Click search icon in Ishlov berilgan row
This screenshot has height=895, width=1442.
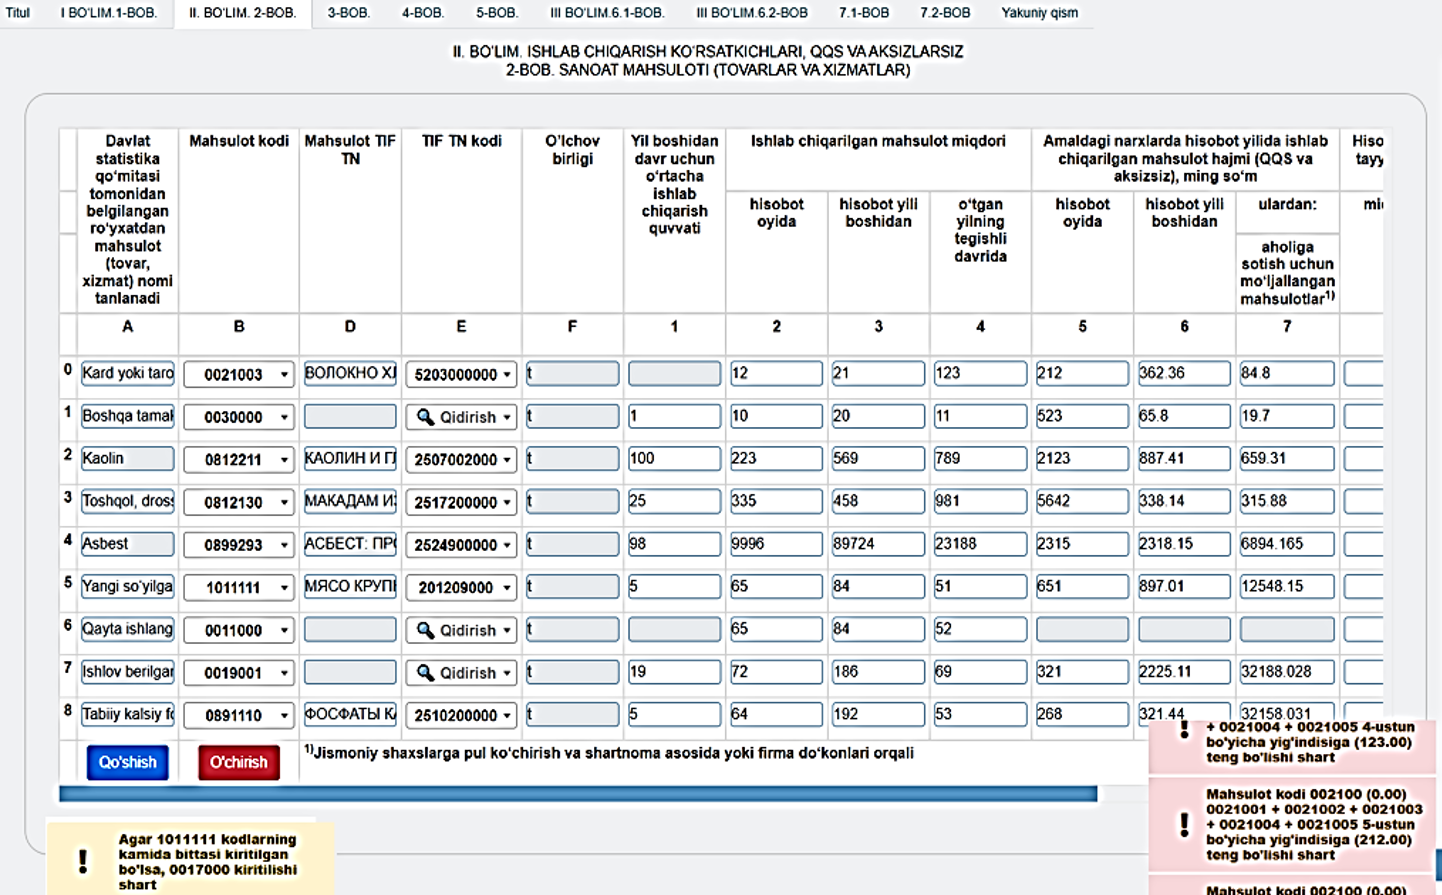click(425, 673)
